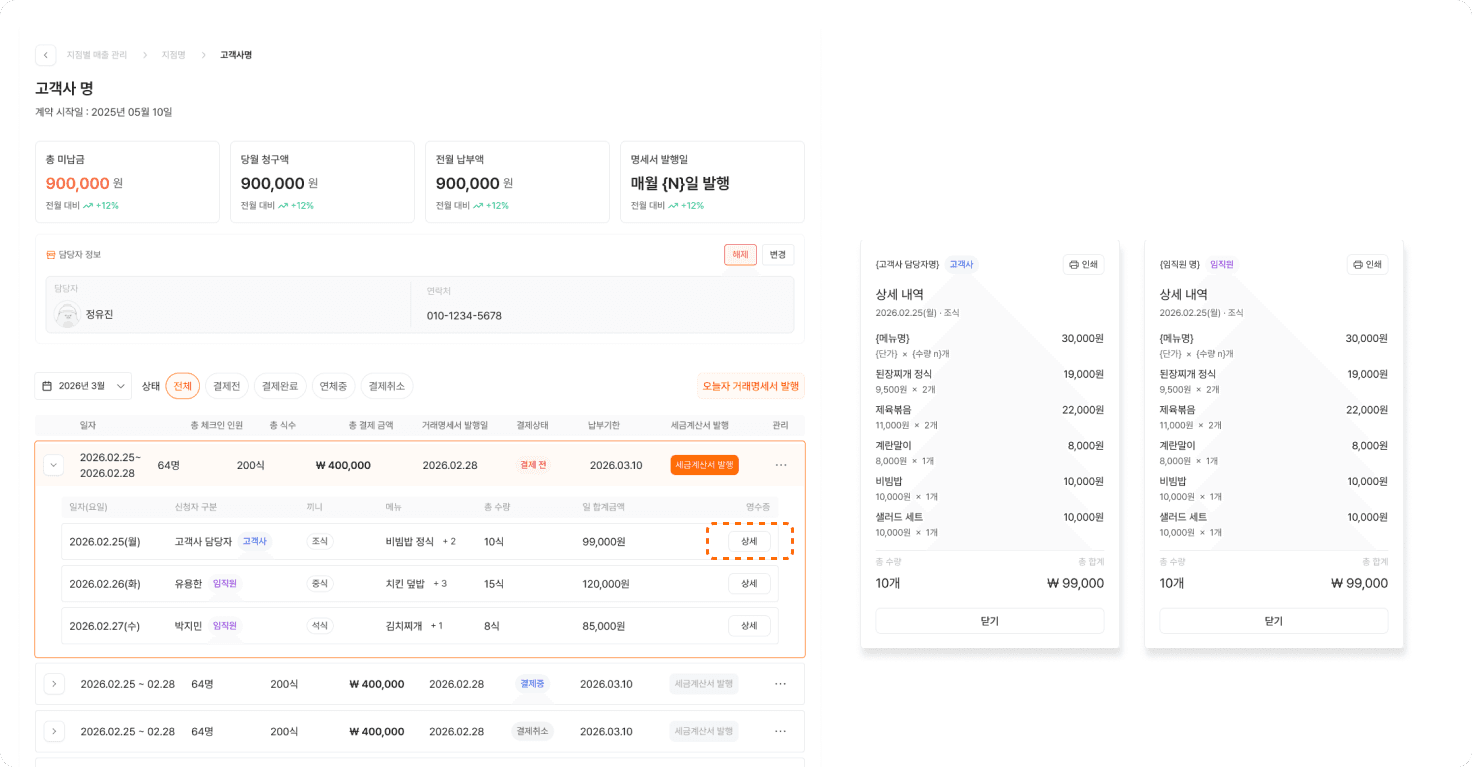Viewport: 1472px width, 768px height.
Task: Open more options for the 결제취소 row
Action: click(x=781, y=731)
